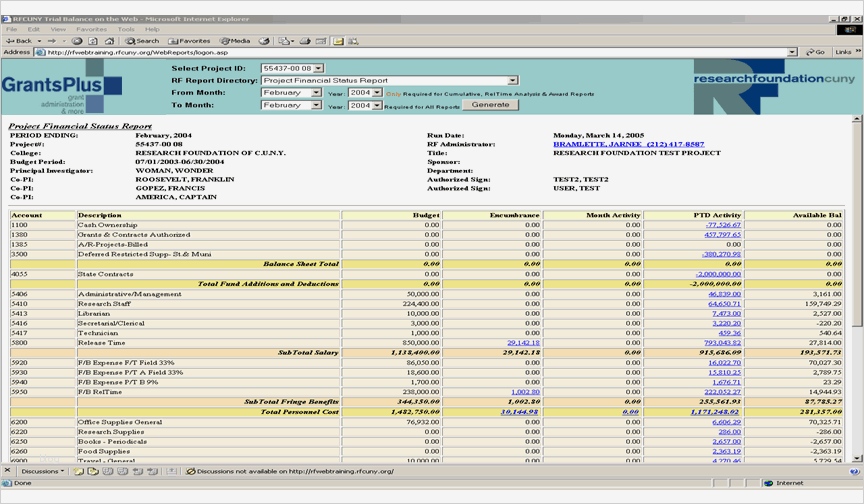Open the Favorites toolbar button
864x504 pixels.
click(x=188, y=41)
